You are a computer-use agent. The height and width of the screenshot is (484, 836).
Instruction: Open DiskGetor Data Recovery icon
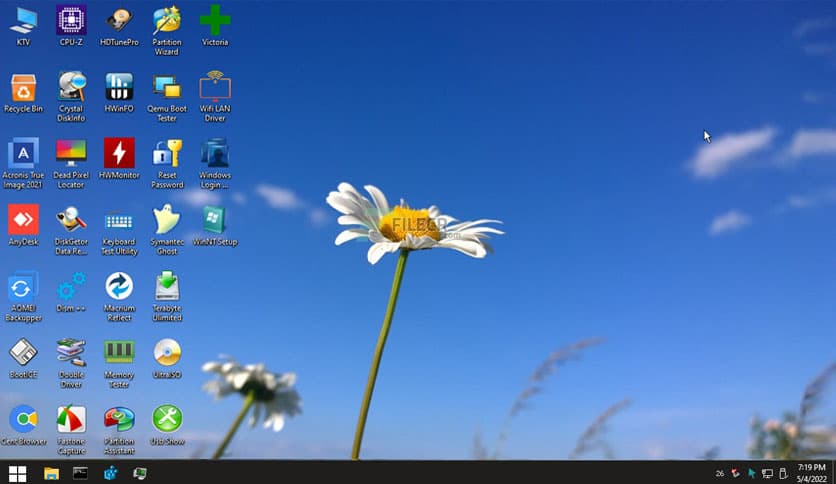tap(71, 230)
